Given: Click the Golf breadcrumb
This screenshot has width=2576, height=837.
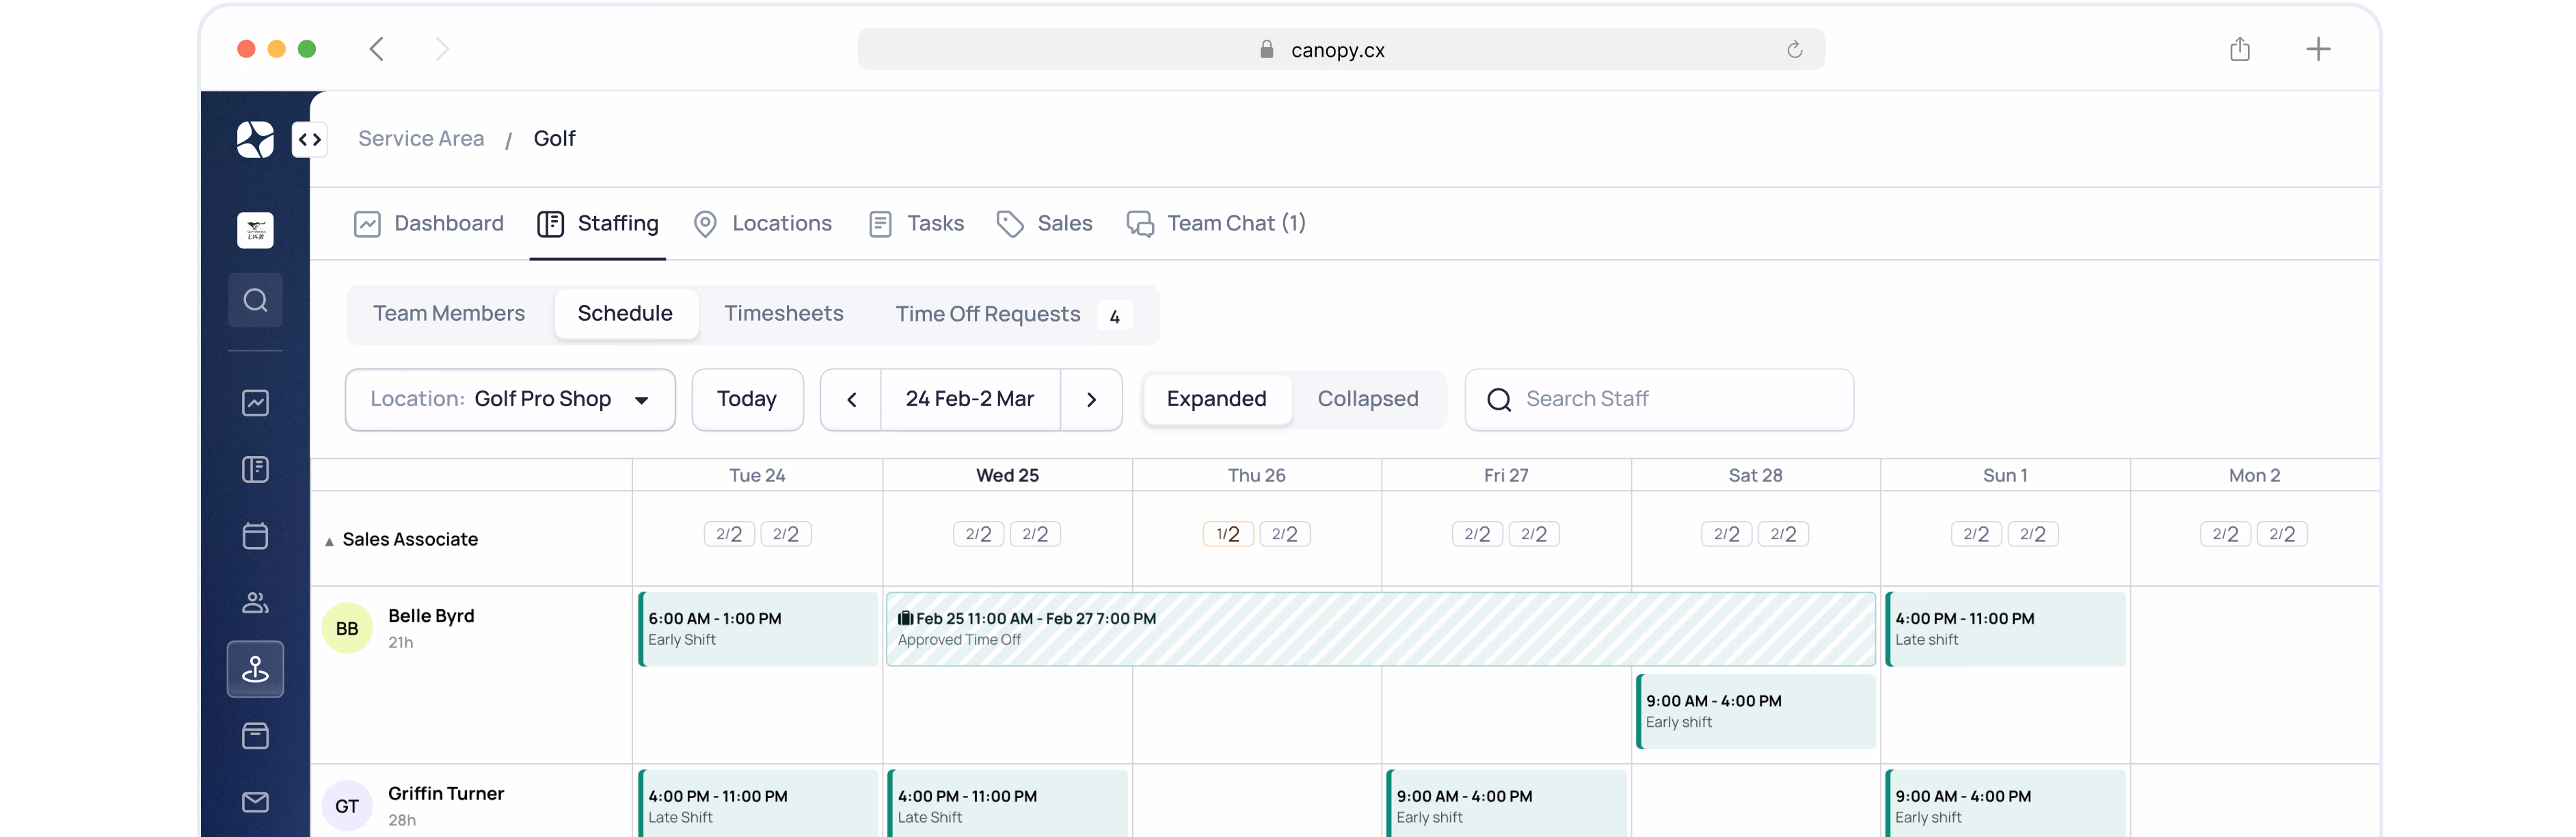Looking at the screenshot, I should point(554,139).
